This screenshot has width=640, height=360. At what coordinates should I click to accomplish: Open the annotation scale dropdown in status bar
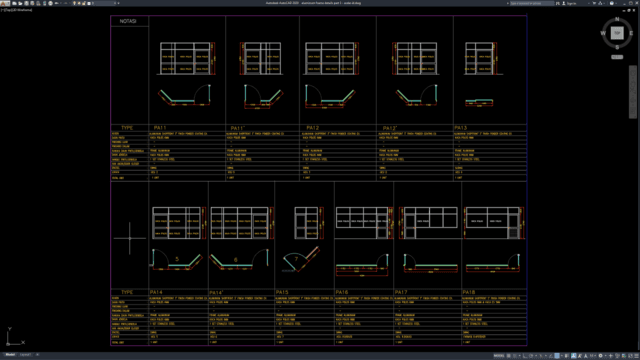[x=593, y=356]
